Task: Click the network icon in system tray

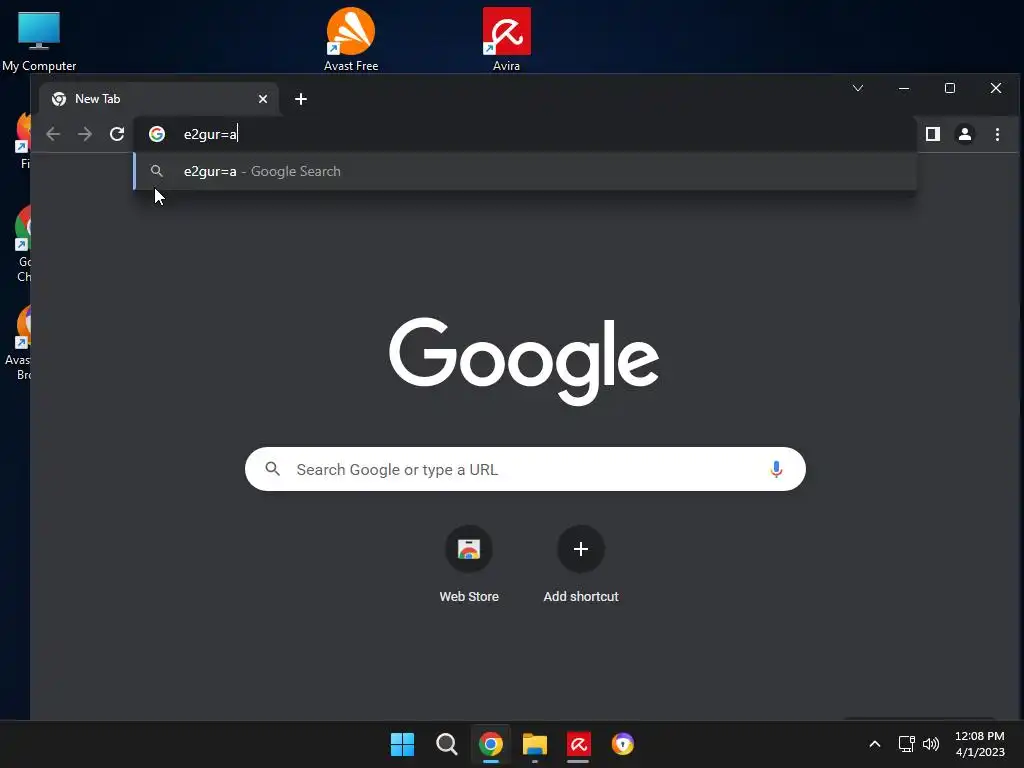Action: tap(906, 744)
